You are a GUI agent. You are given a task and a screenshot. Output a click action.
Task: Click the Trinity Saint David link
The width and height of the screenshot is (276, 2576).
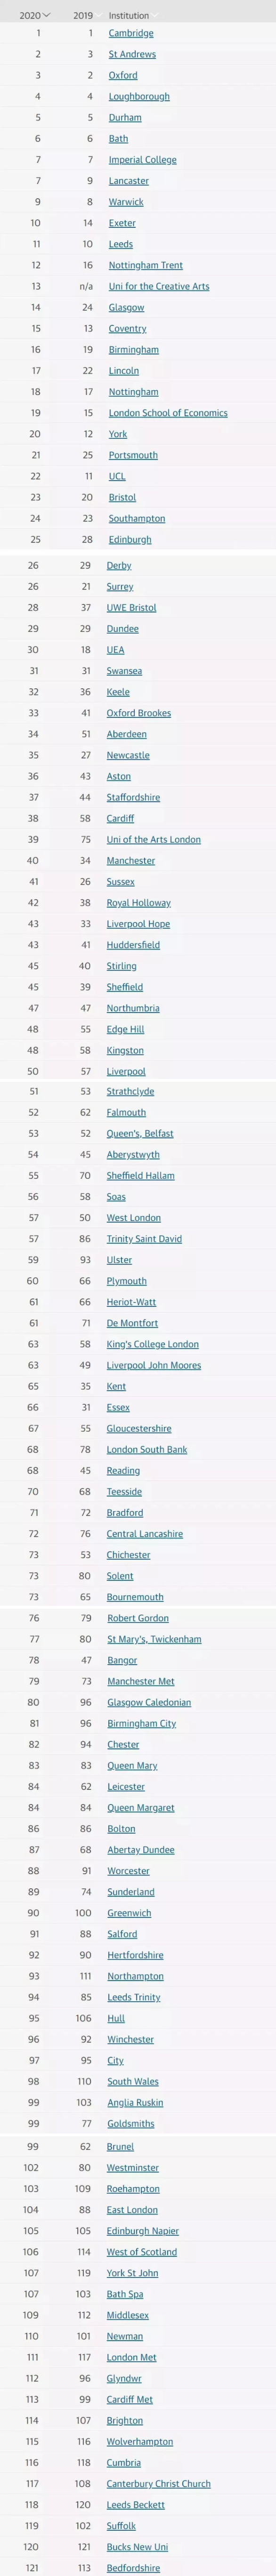144,1239
